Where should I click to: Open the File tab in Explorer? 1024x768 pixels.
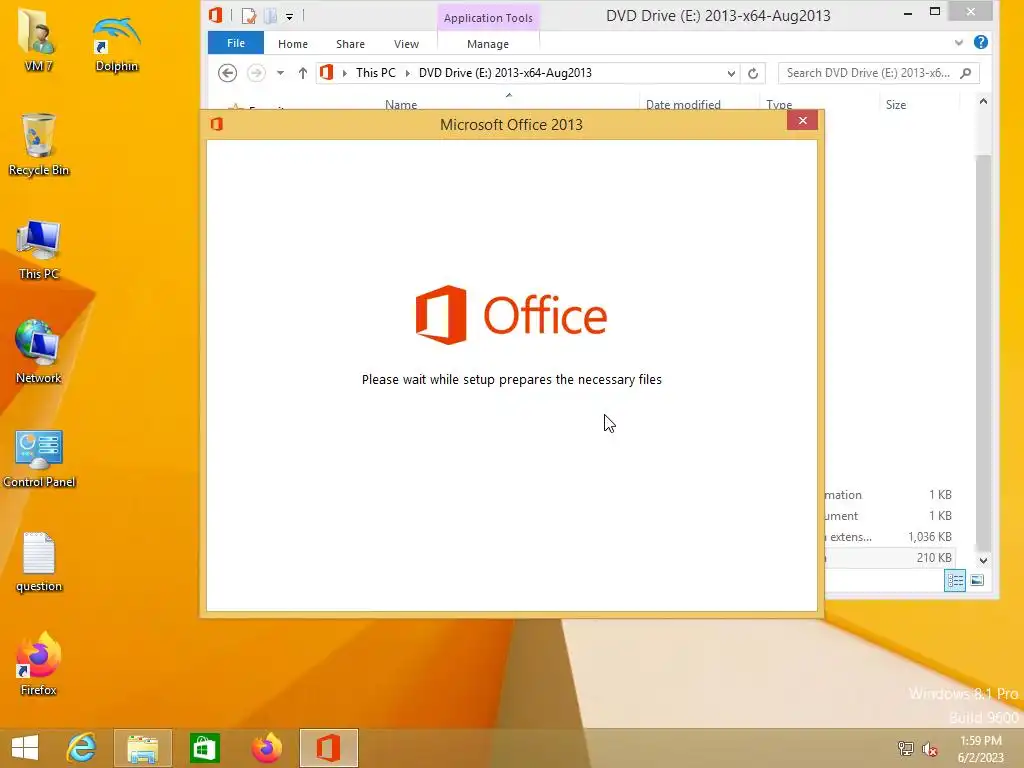236,43
